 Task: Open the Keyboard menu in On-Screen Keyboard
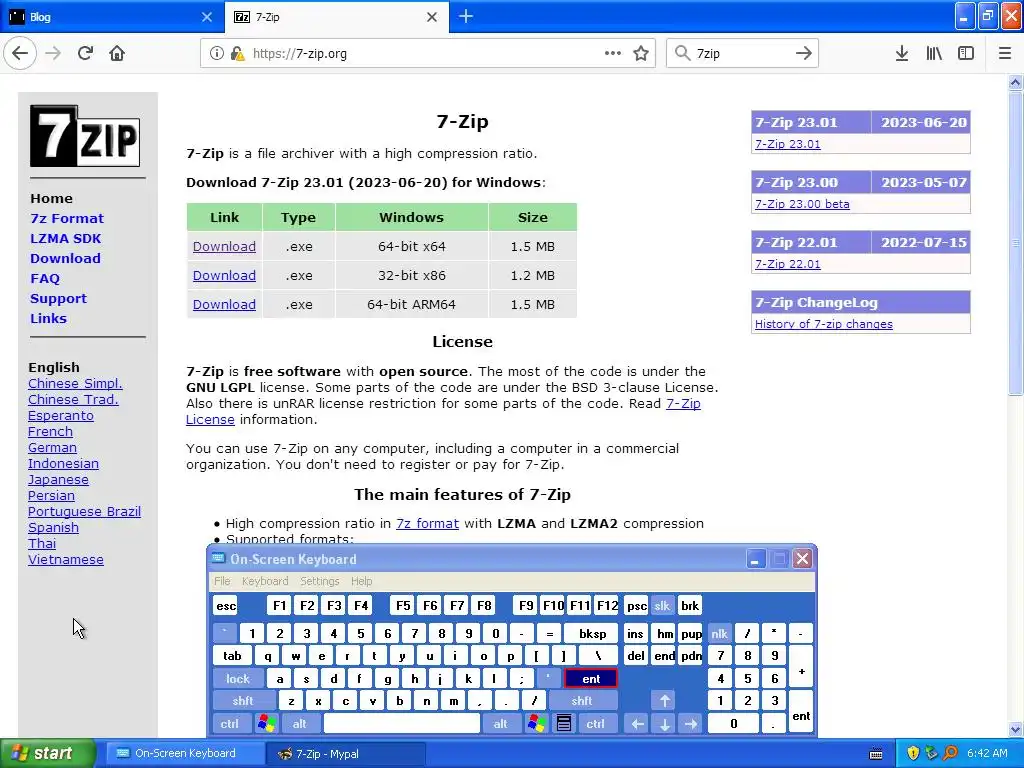point(264,581)
